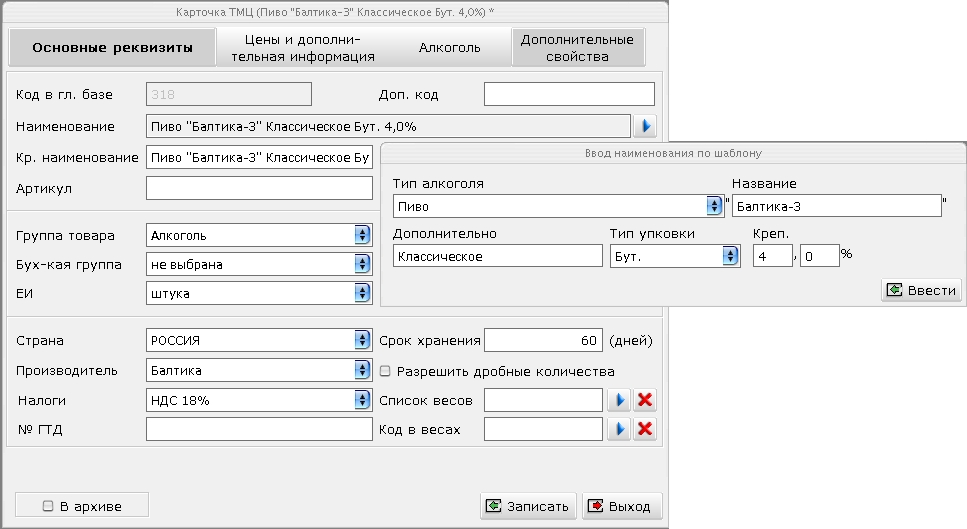Enable Разрешить дробные количества checkbox
Image resolution: width=967 pixels, height=529 pixels.
(x=385, y=371)
